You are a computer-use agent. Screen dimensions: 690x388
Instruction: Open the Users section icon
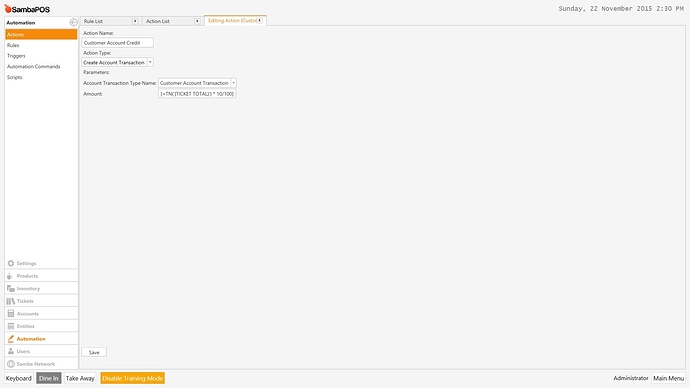tap(11, 351)
